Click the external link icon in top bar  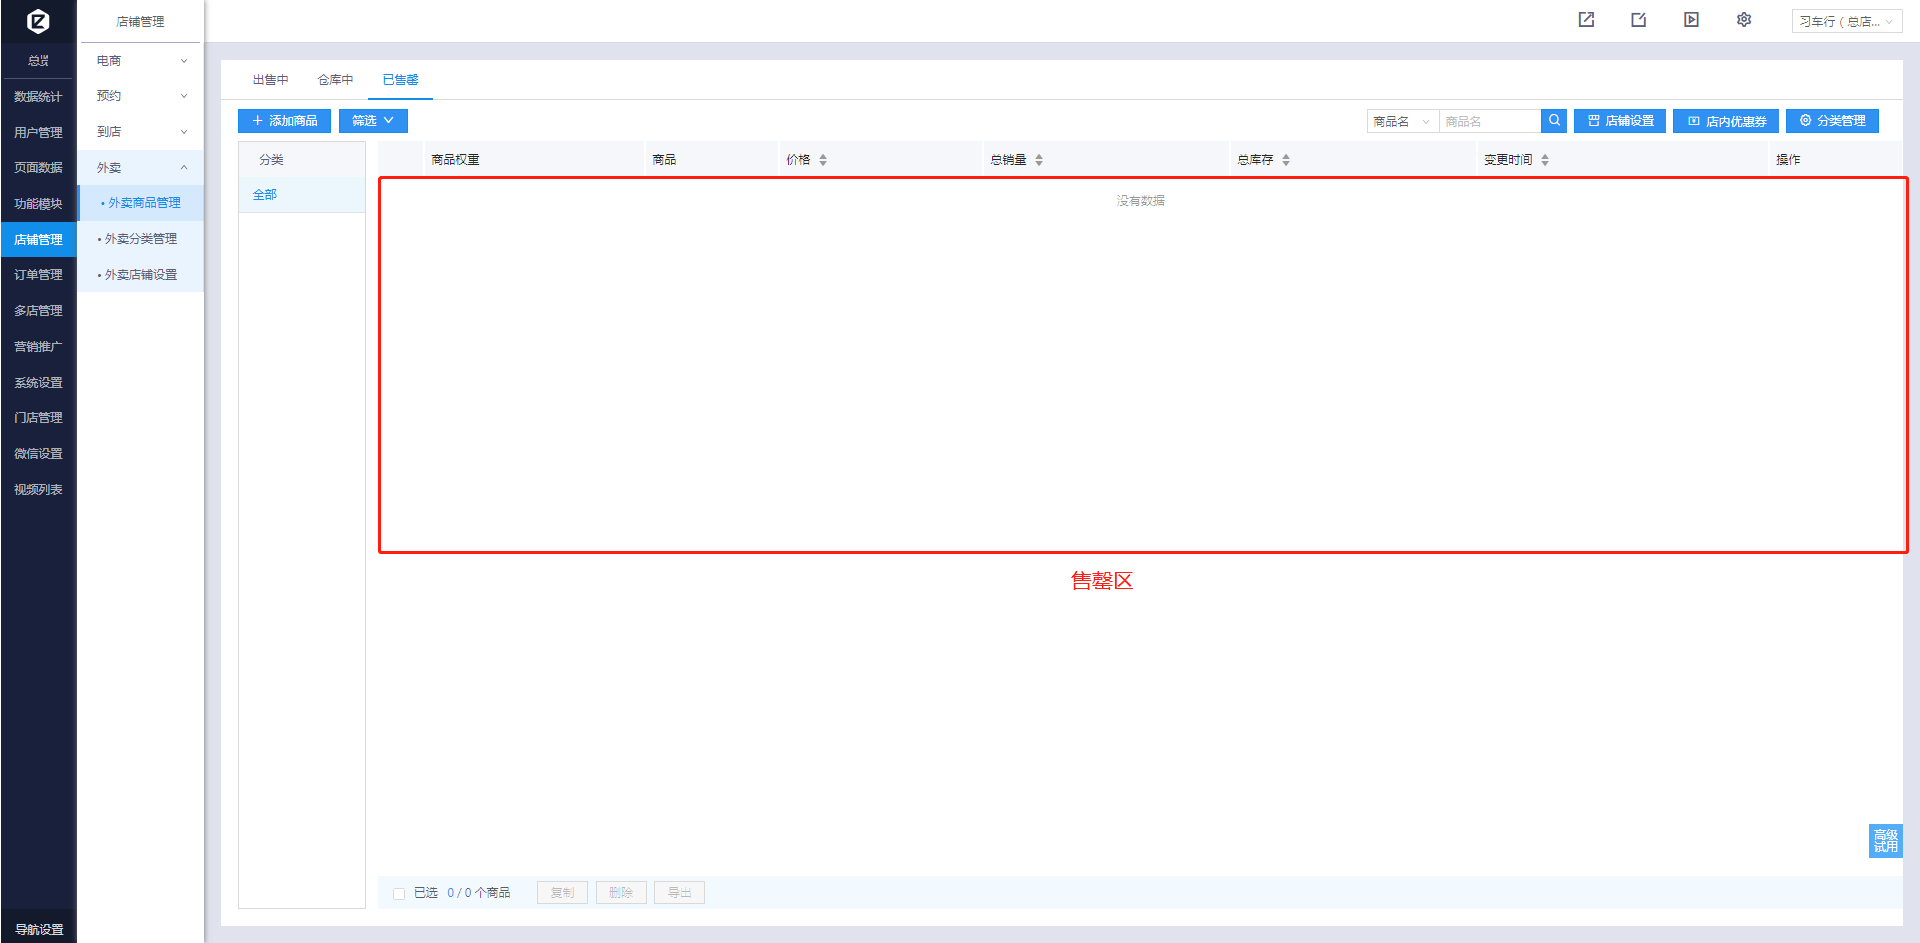[1586, 20]
